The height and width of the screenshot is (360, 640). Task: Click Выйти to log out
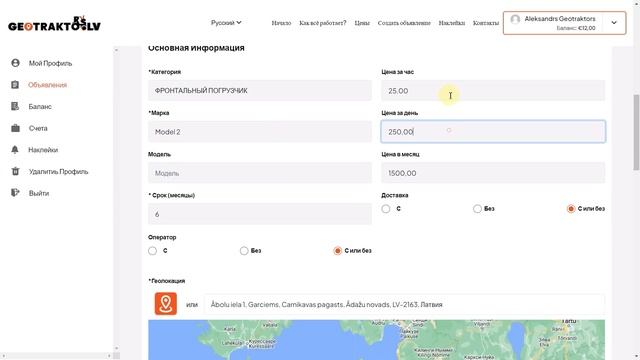(39, 193)
